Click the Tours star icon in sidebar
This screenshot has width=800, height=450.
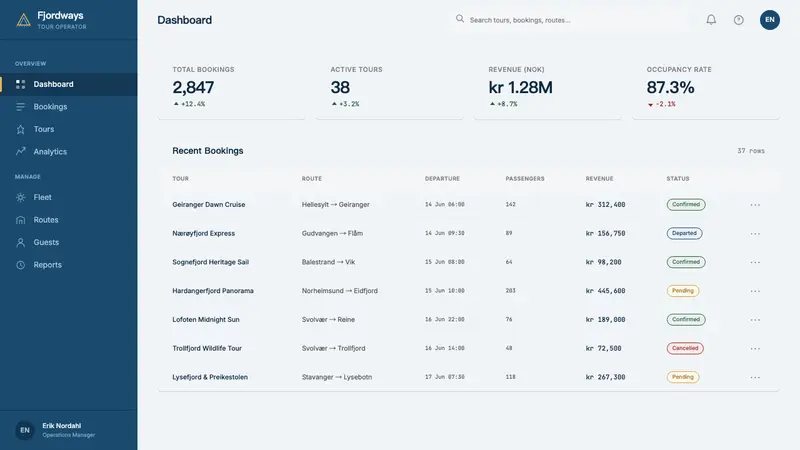20,130
